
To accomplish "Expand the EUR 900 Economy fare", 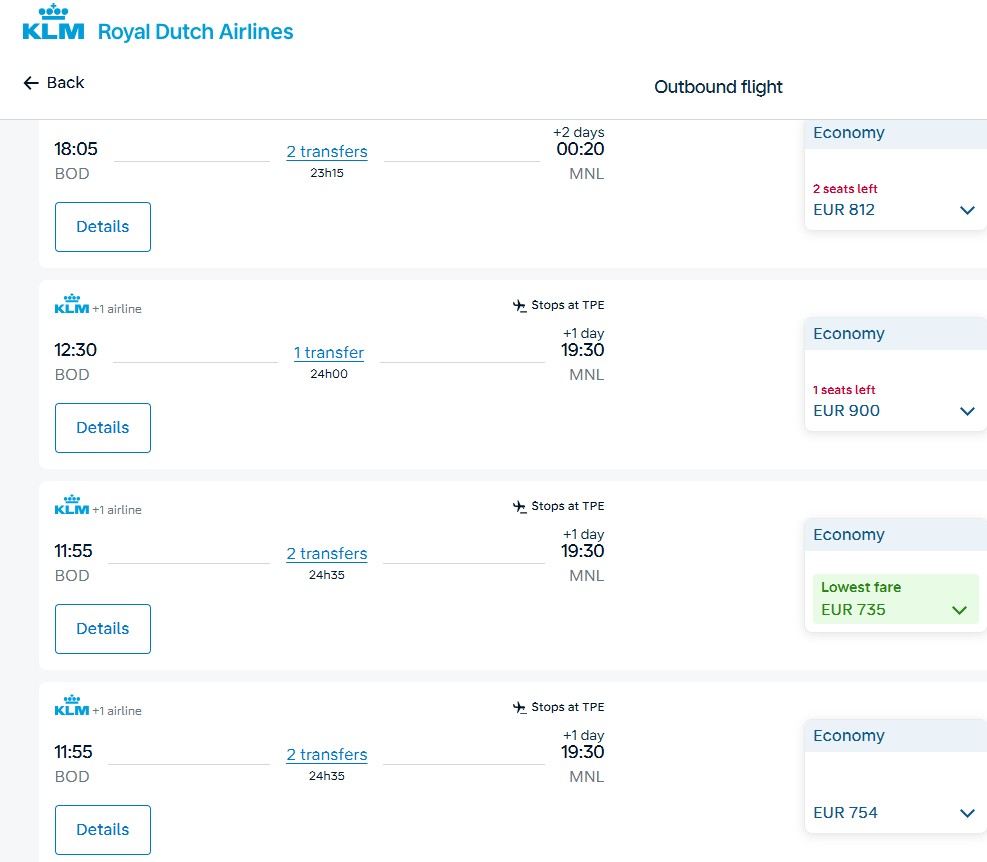I will click(966, 411).
